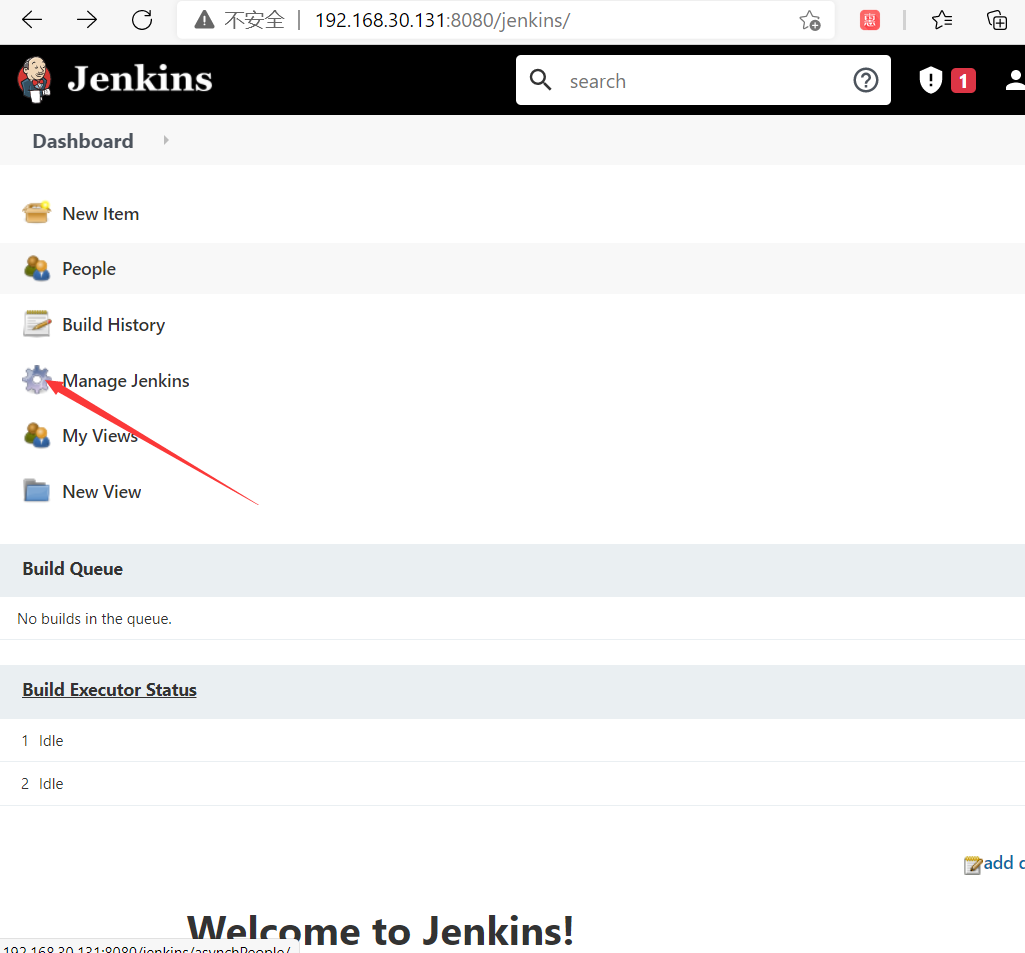Click the People icon in sidebar
This screenshot has width=1025, height=953.
click(x=37, y=268)
